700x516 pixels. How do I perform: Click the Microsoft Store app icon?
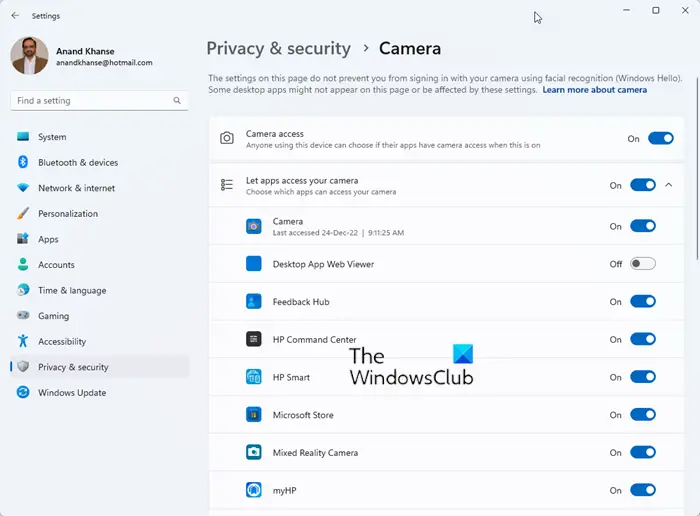(254, 415)
